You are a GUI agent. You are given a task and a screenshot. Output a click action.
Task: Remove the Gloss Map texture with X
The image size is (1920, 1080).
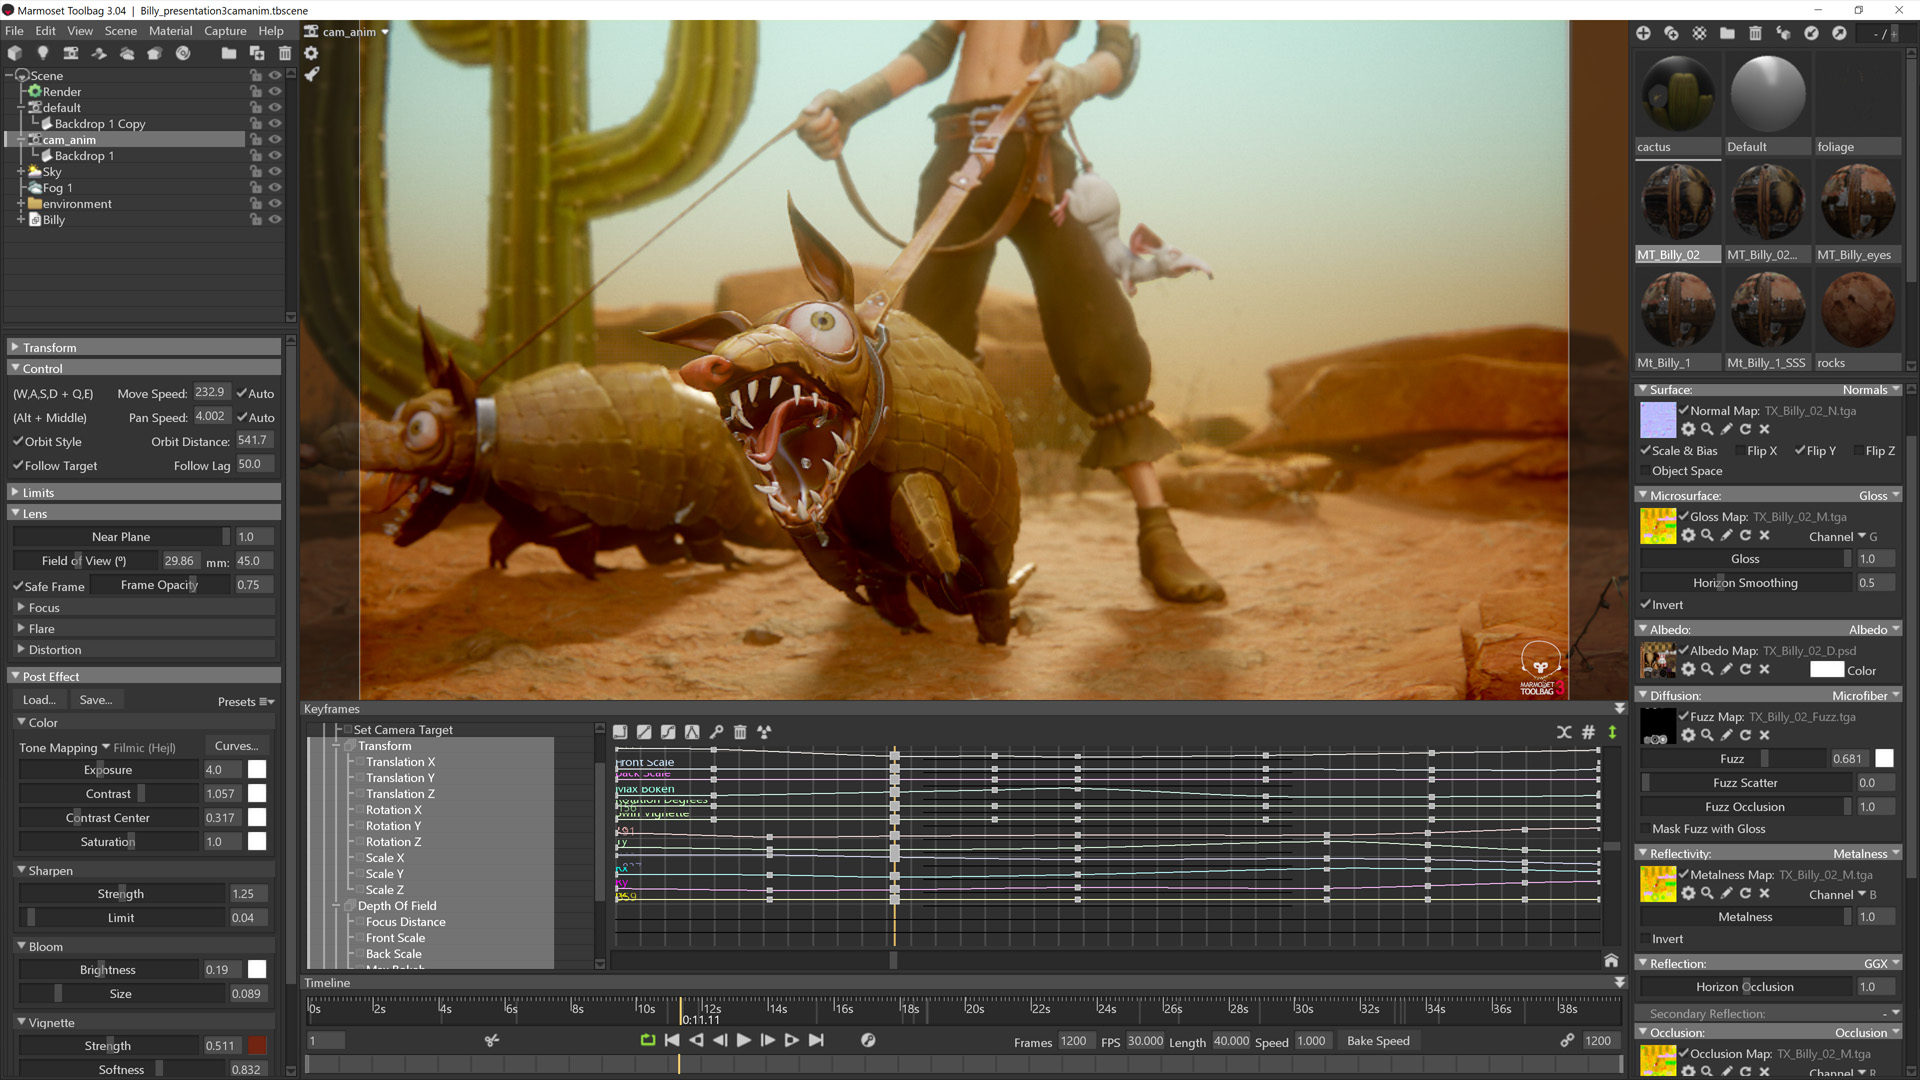tap(1764, 535)
